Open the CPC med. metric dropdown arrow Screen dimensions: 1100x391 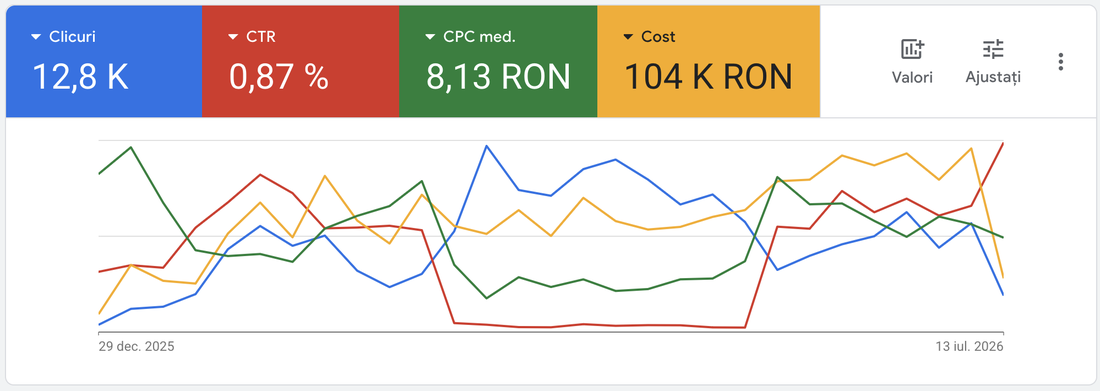pyautogui.click(x=431, y=37)
